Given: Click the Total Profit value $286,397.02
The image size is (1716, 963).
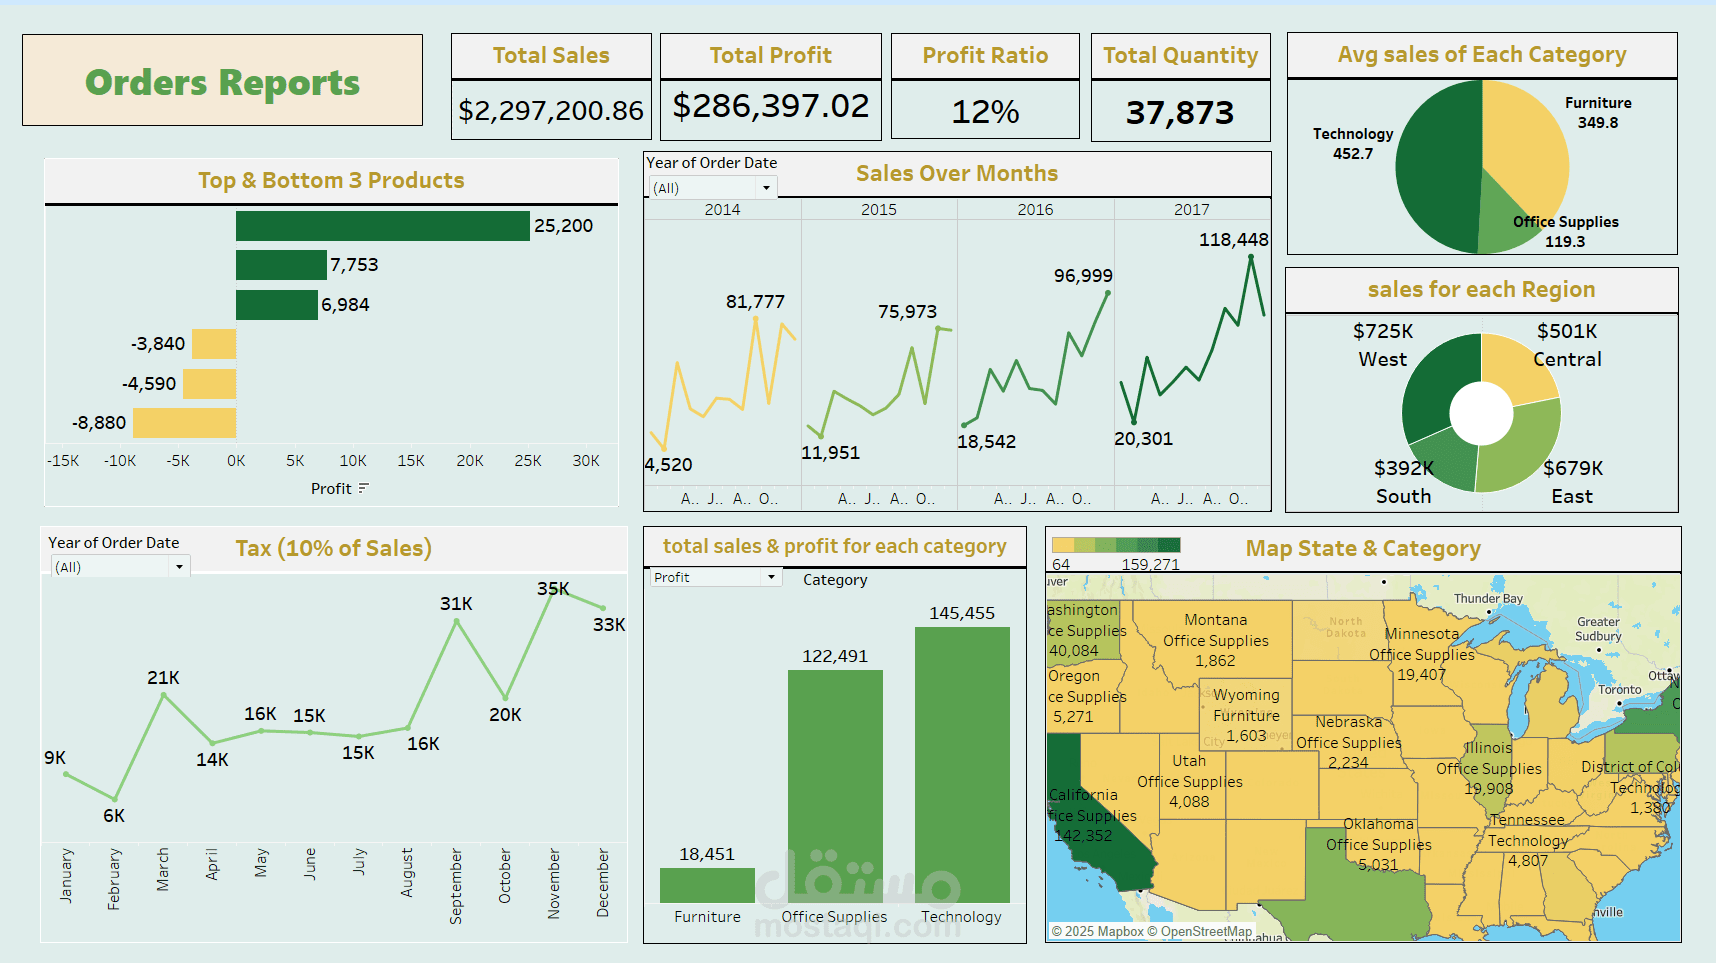Looking at the screenshot, I should (x=771, y=106).
